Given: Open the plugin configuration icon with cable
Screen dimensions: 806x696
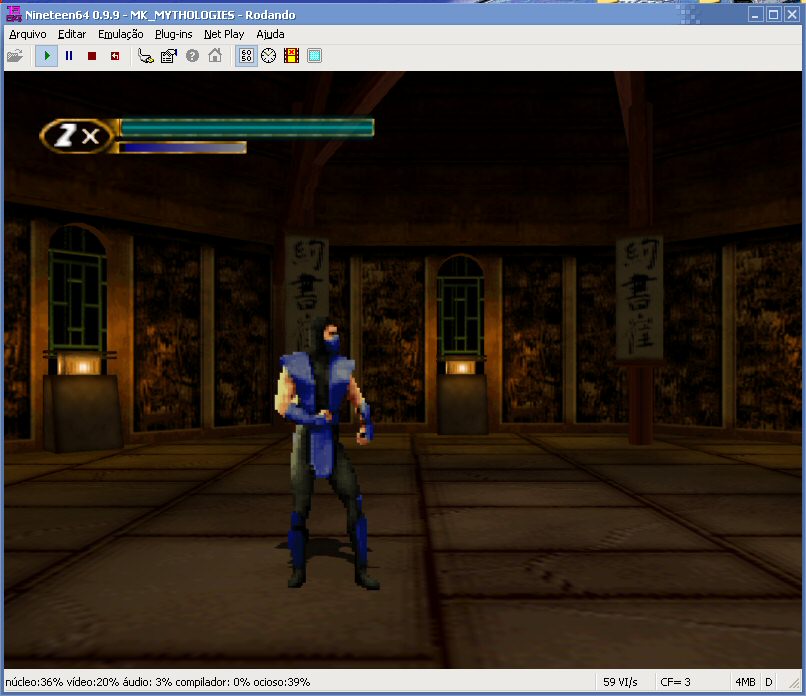Looking at the screenshot, I should pos(146,56).
